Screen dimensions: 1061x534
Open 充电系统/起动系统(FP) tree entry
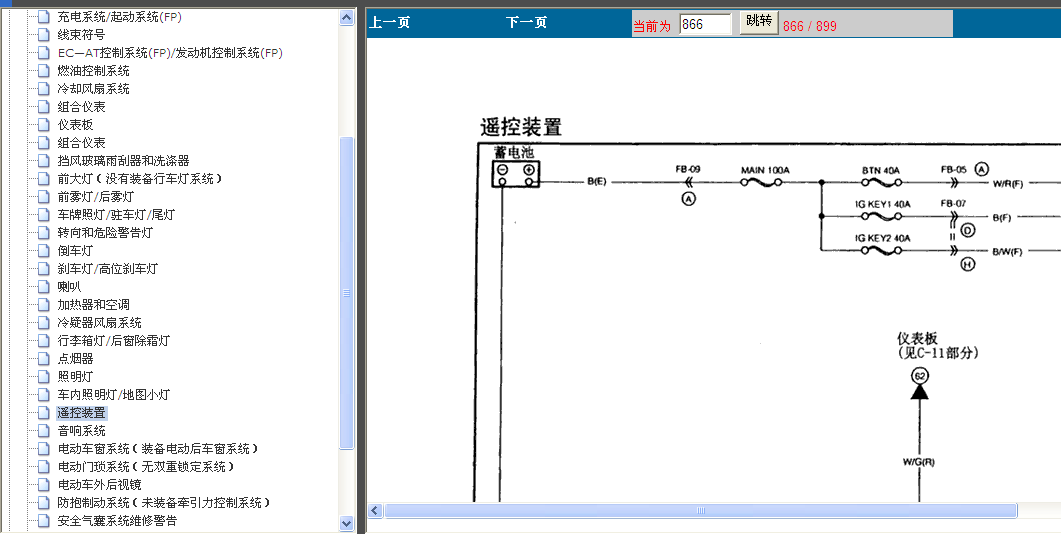point(120,17)
